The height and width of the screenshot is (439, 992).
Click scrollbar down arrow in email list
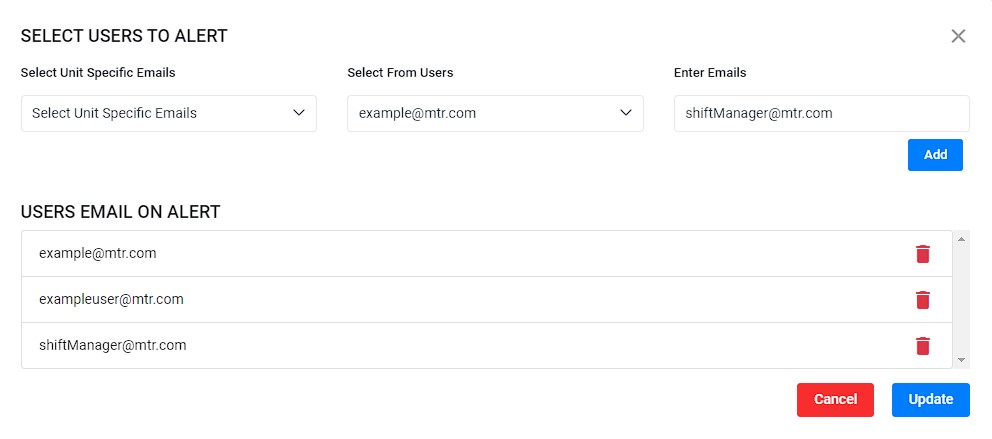click(x=961, y=360)
